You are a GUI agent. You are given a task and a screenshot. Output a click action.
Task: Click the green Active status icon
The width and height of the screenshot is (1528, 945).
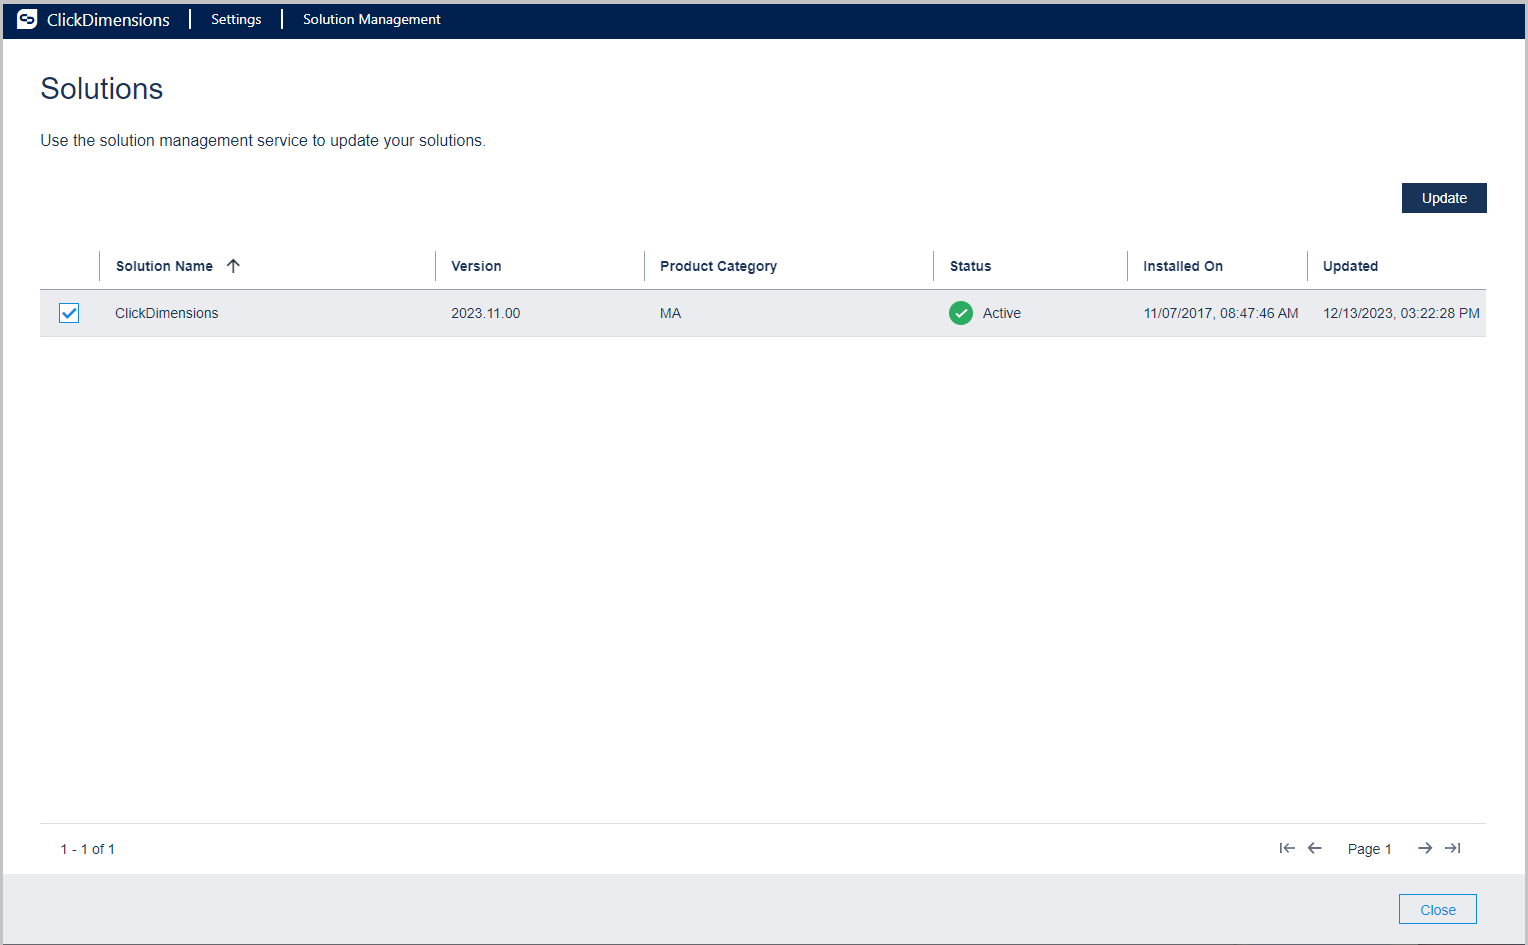(x=960, y=313)
